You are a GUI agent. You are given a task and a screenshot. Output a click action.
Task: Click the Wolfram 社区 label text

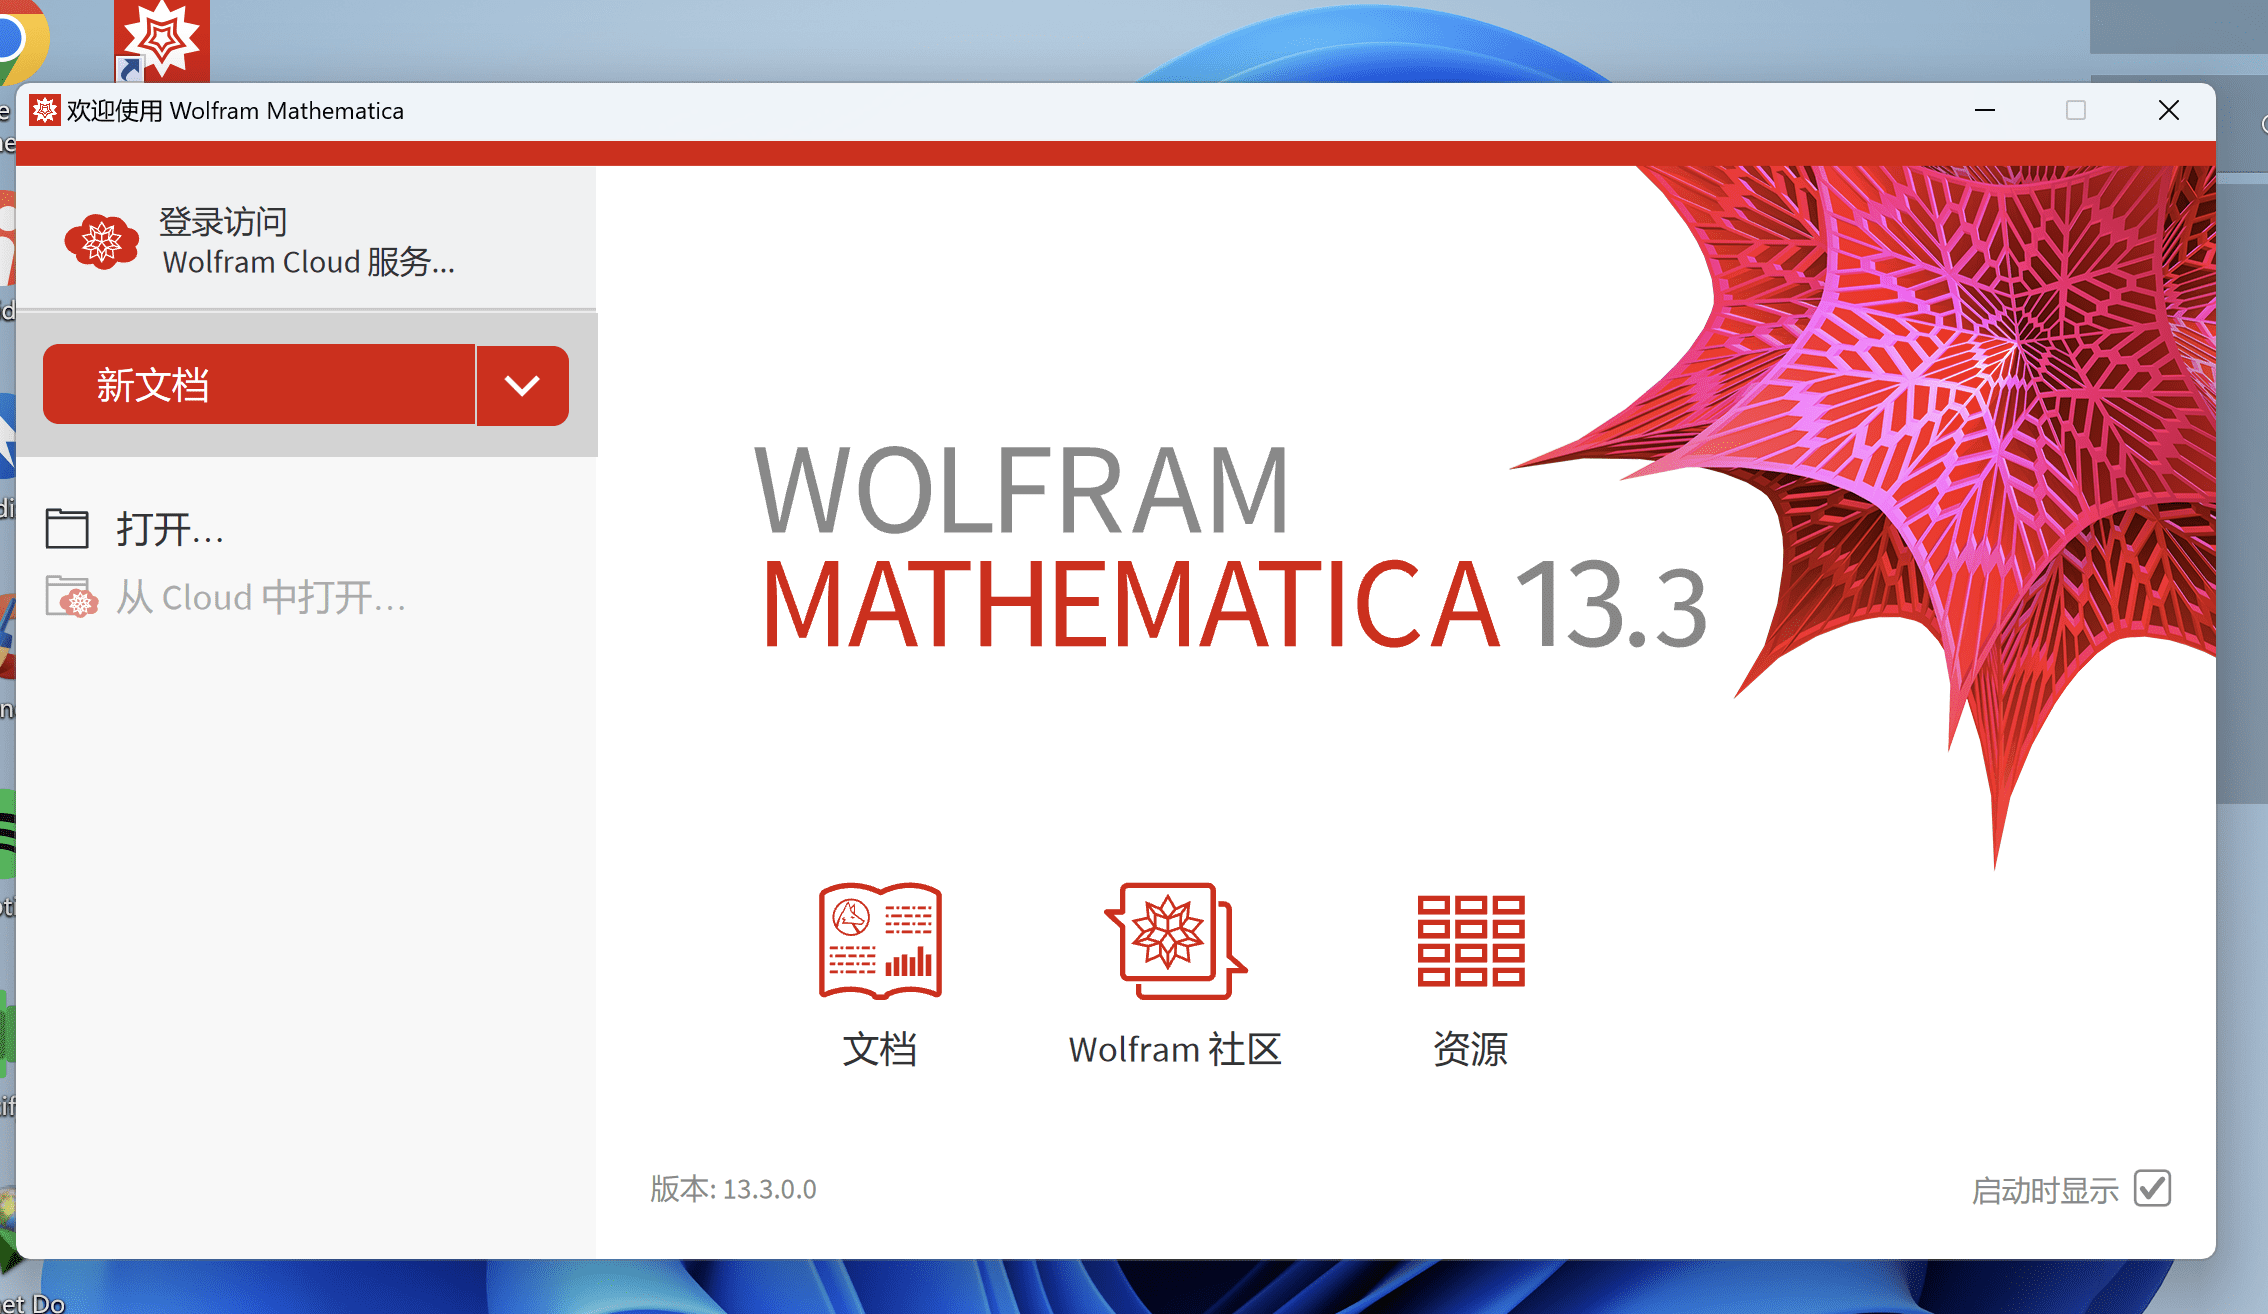pos(1174,1050)
